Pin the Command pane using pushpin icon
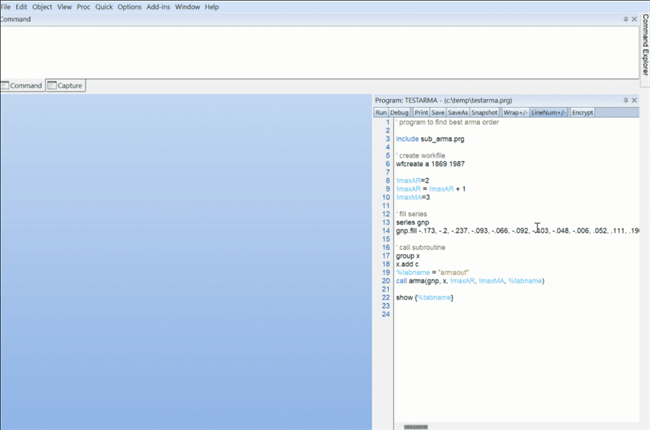 point(626,19)
